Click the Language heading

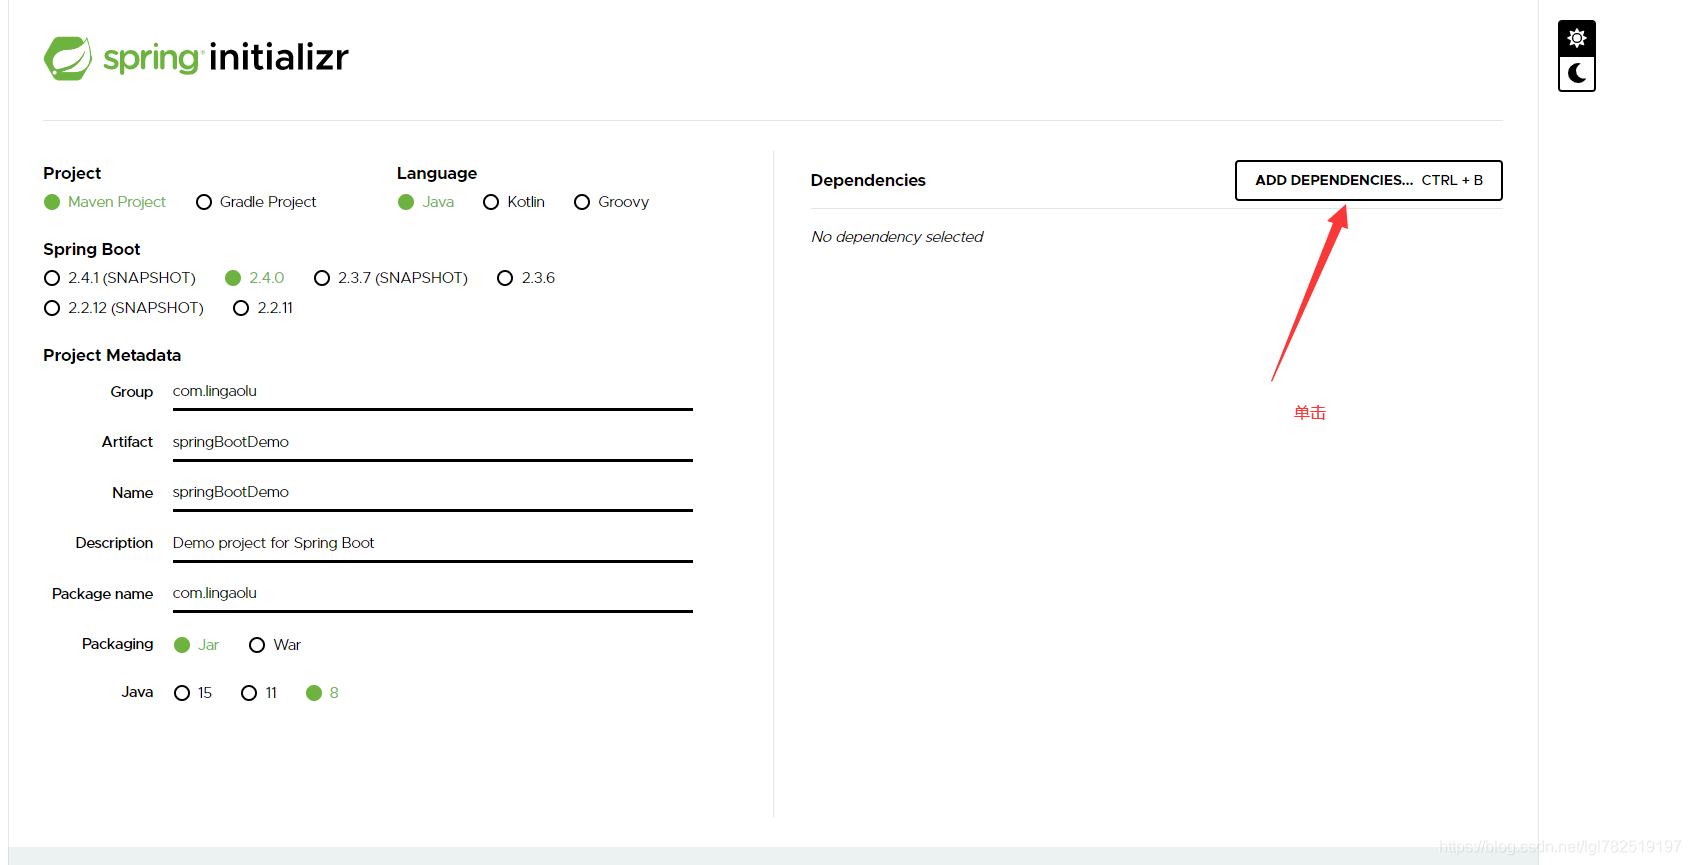tap(437, 173)
